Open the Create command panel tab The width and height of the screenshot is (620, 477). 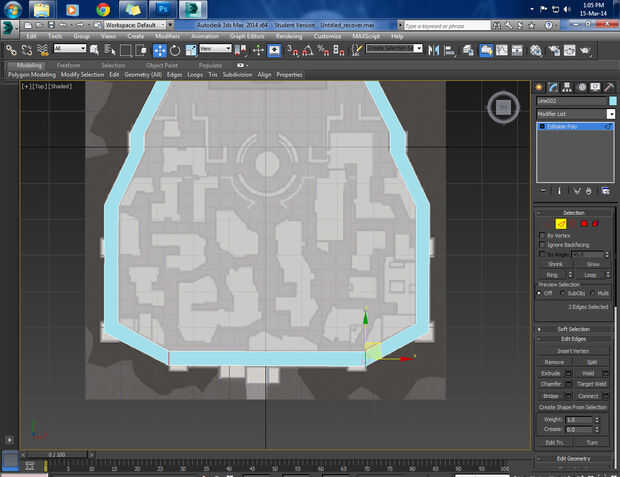click(539, 87)
